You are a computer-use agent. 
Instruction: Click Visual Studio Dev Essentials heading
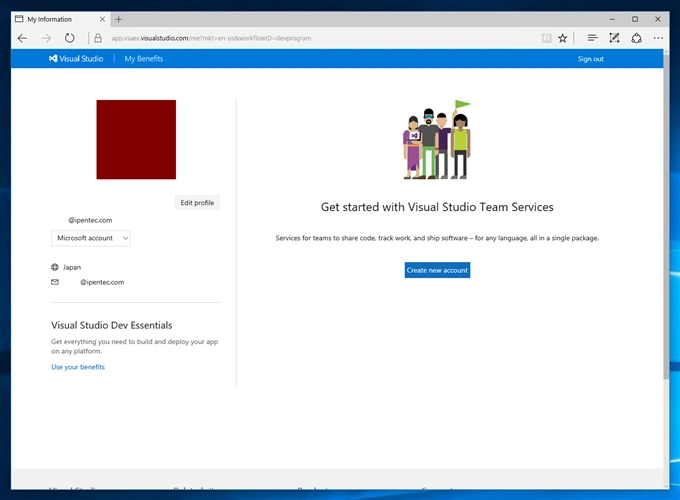[x=111, y=325]
